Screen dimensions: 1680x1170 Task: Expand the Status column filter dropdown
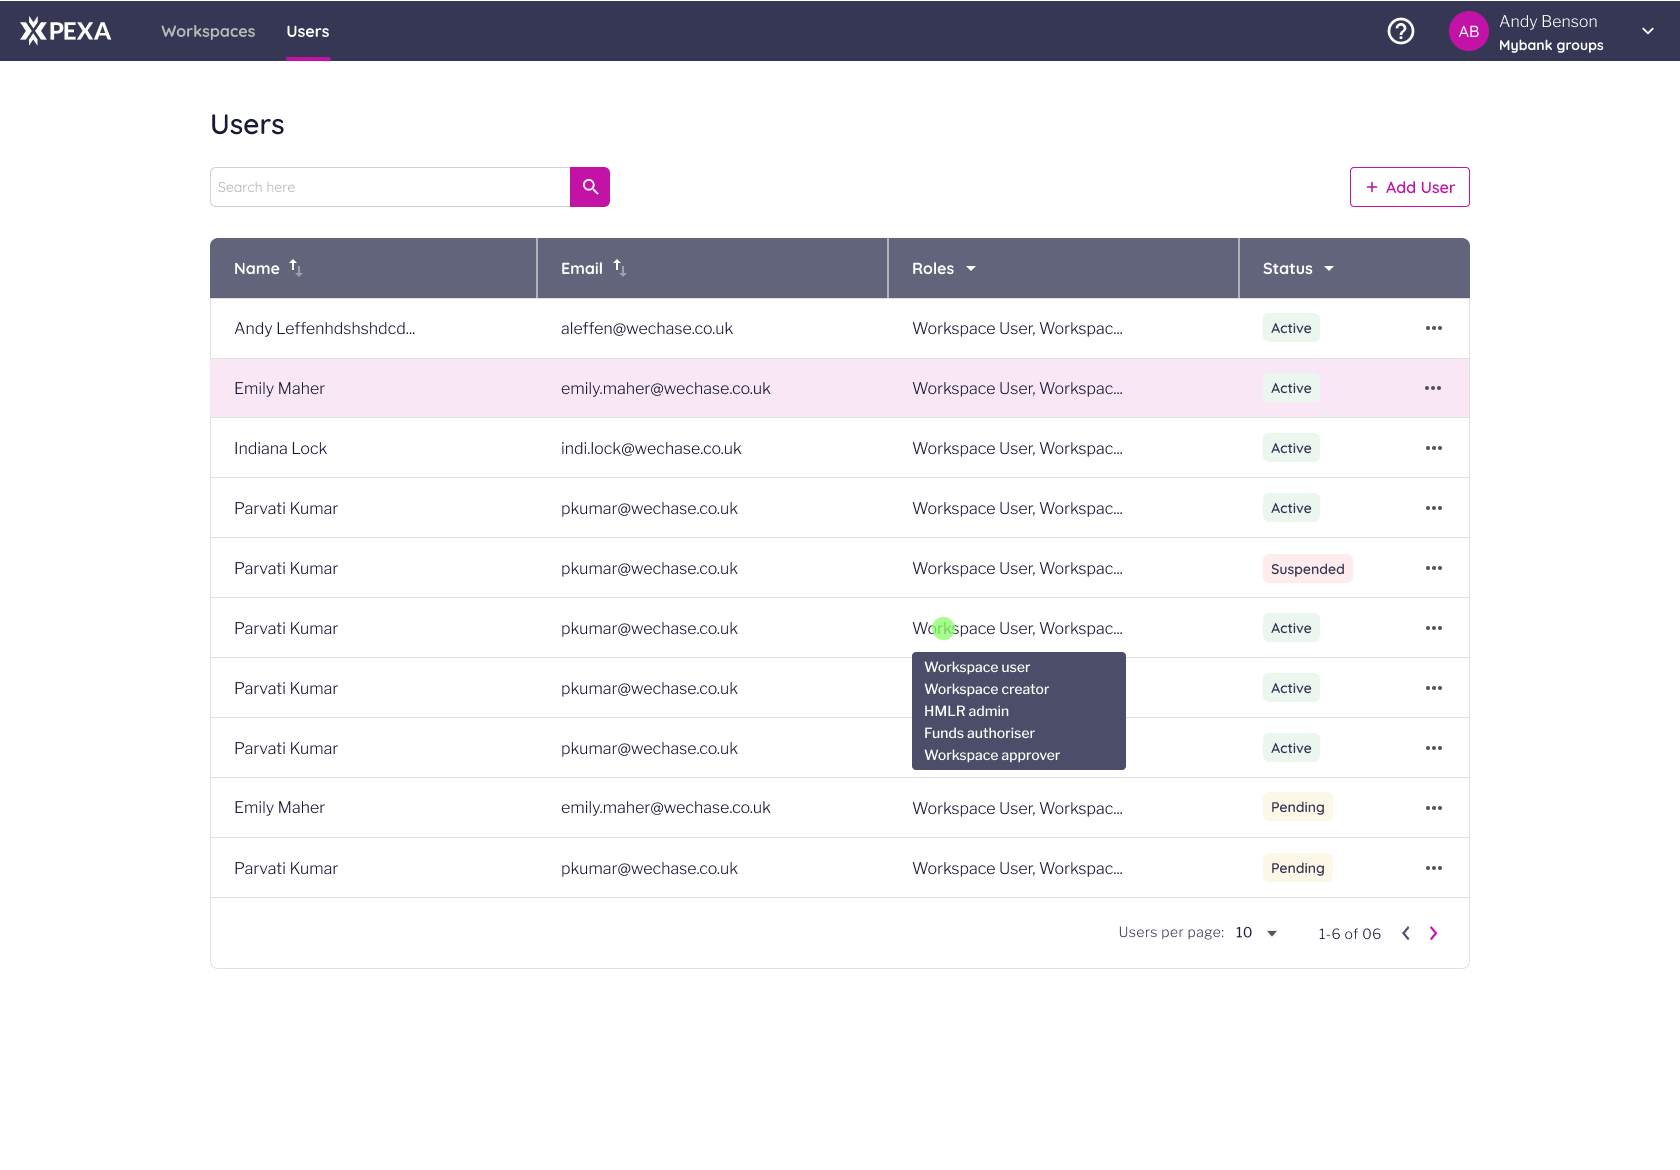[1329, 268]
